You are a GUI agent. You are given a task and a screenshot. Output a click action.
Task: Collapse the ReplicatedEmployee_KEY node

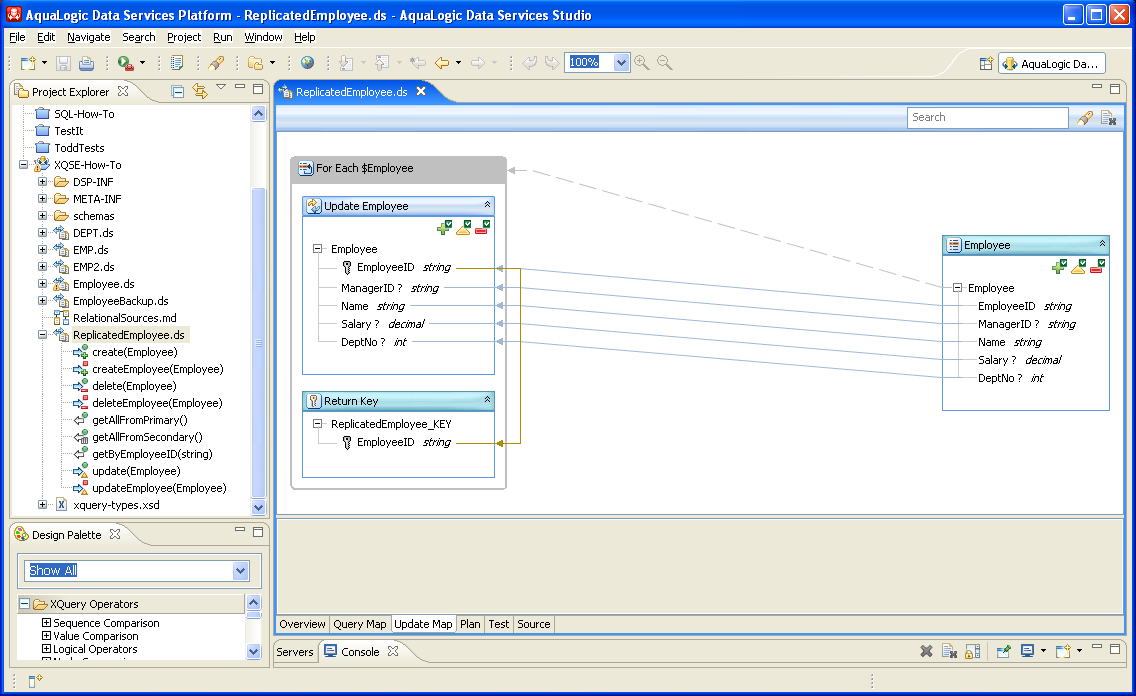(317, 424)
